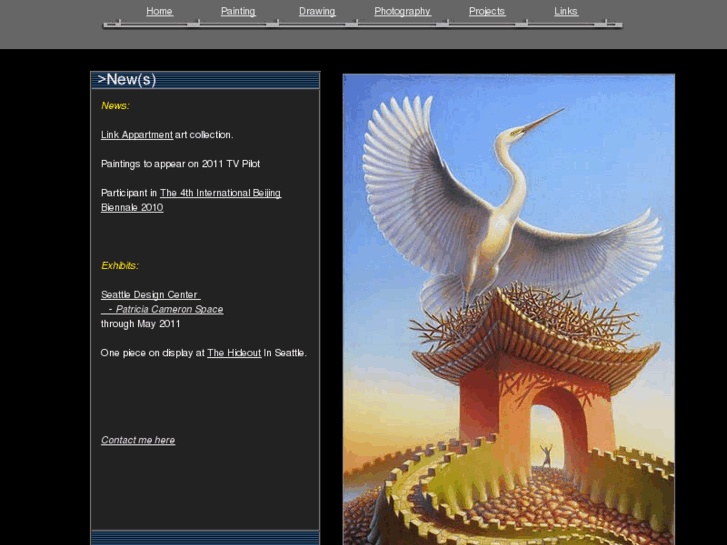The image size is (727, 545).
Task: Open the Home page
Action: click(159, 11)
